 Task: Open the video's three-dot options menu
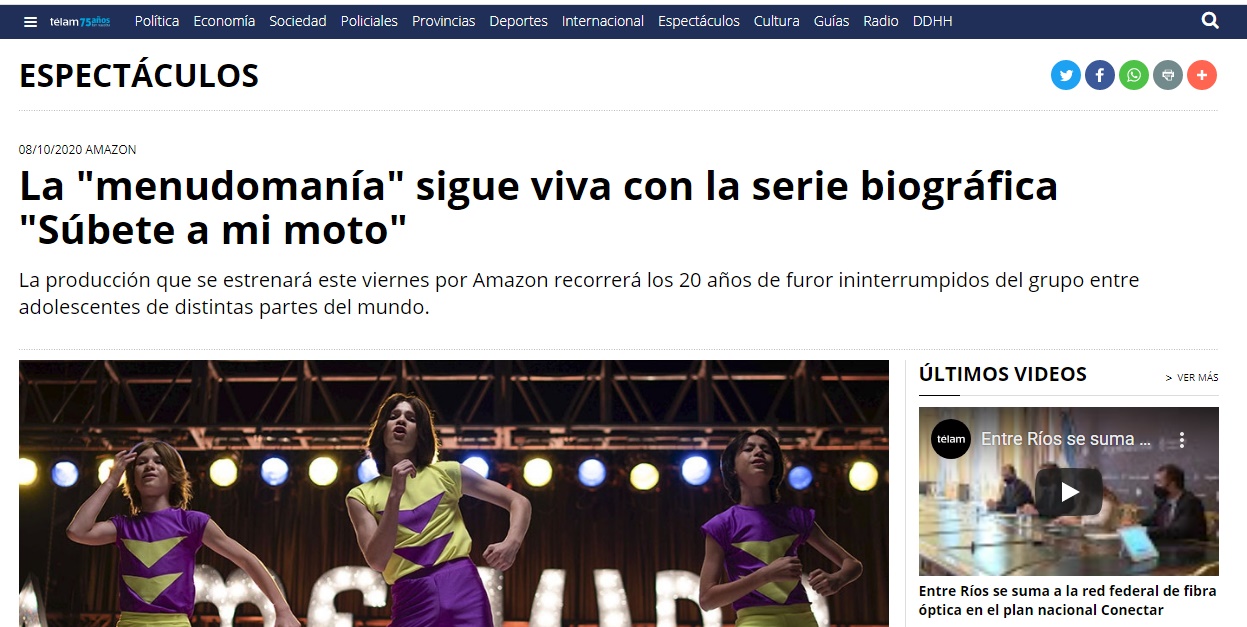click(1182, 439)
